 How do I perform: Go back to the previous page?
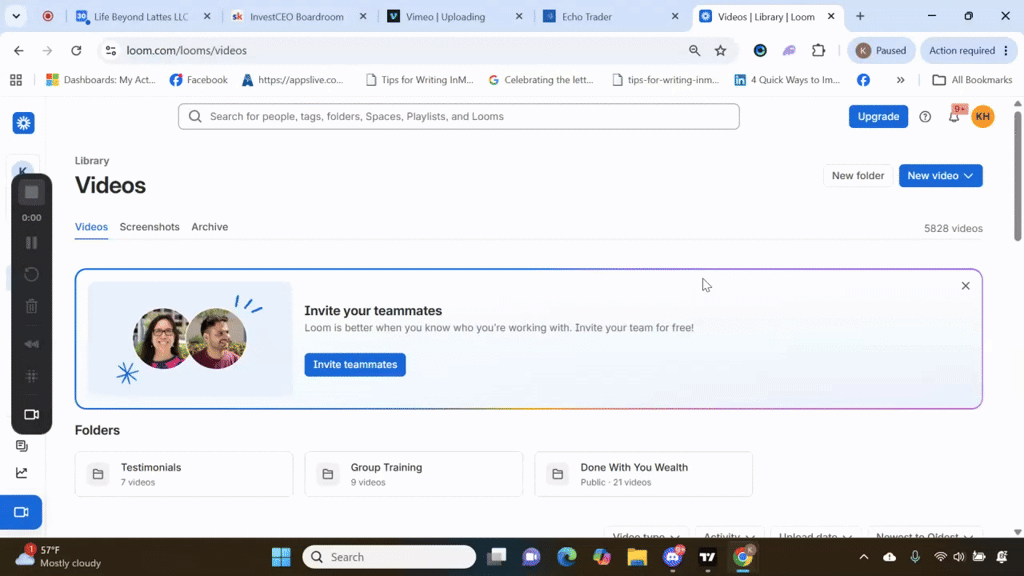pyautogui.click(x=19, y=50)
